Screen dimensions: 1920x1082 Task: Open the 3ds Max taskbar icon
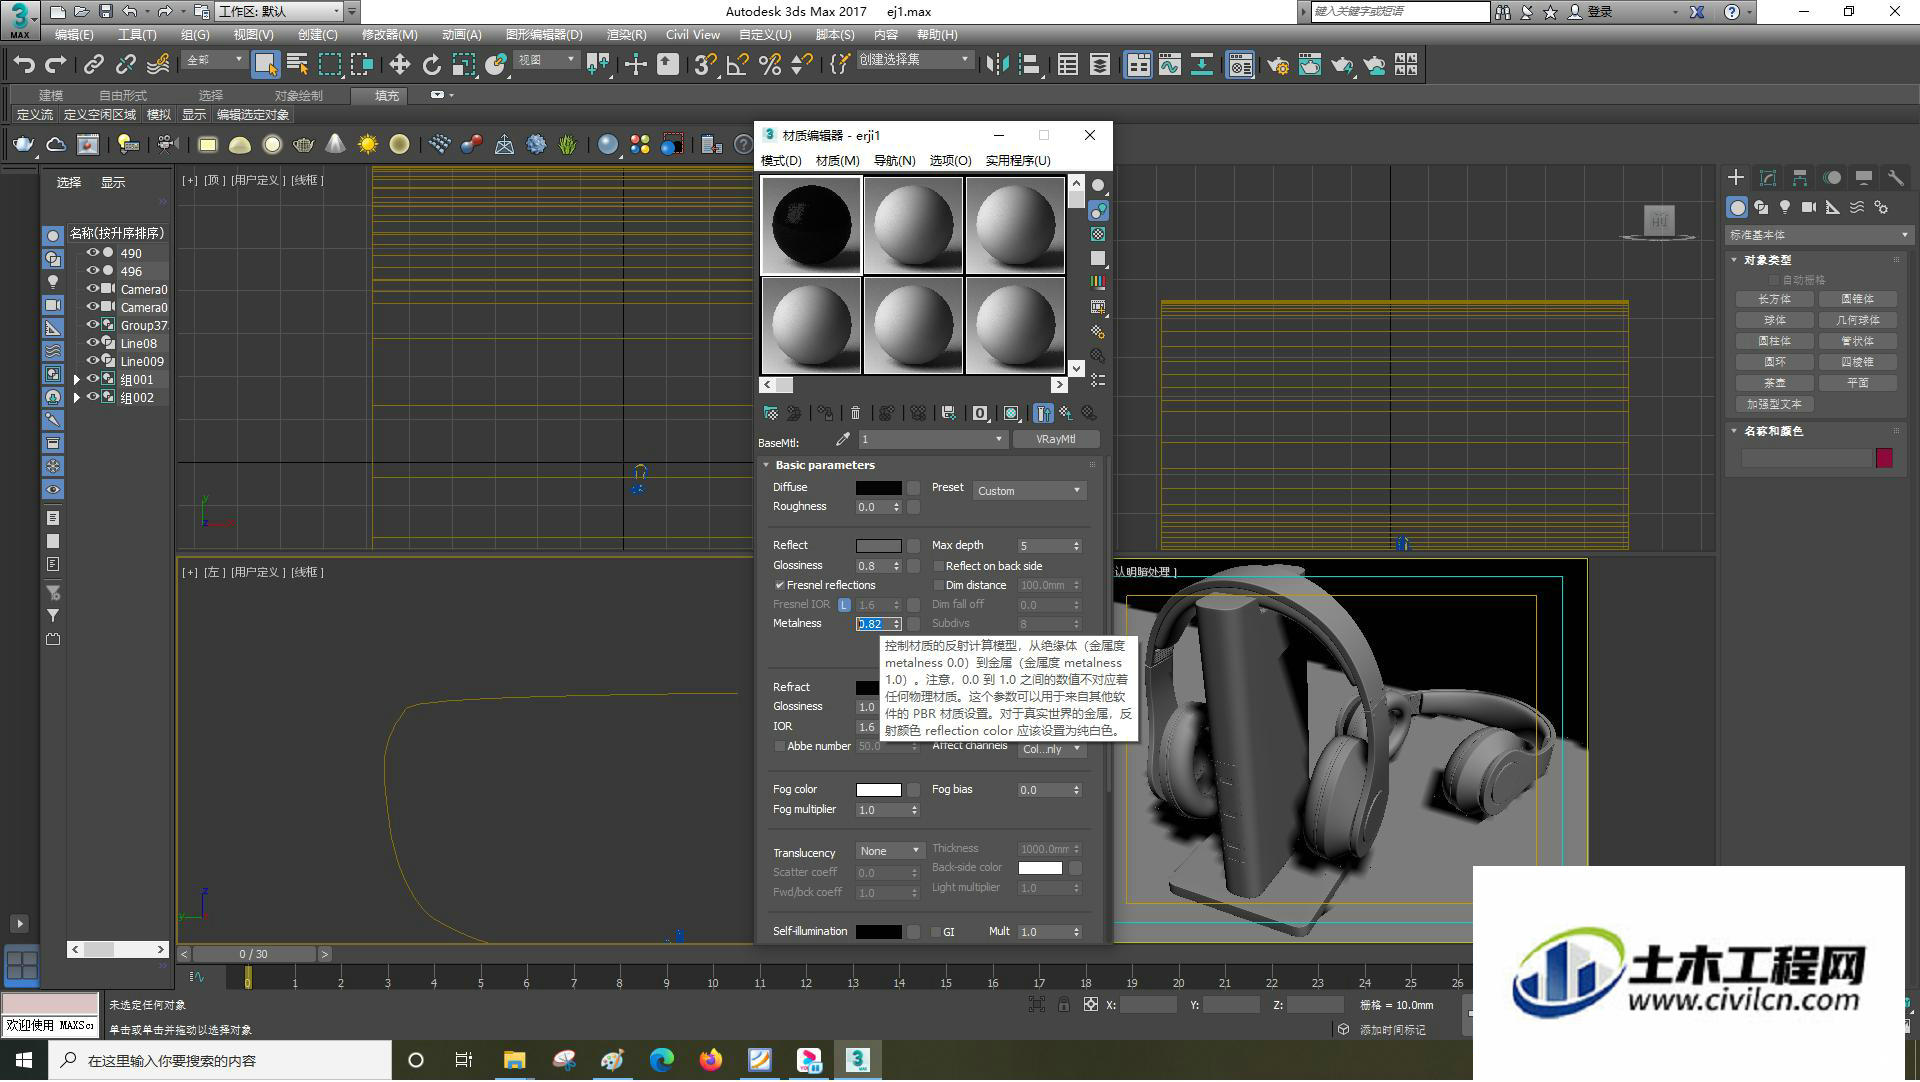pyautogui.click(x=858, y=1060)
